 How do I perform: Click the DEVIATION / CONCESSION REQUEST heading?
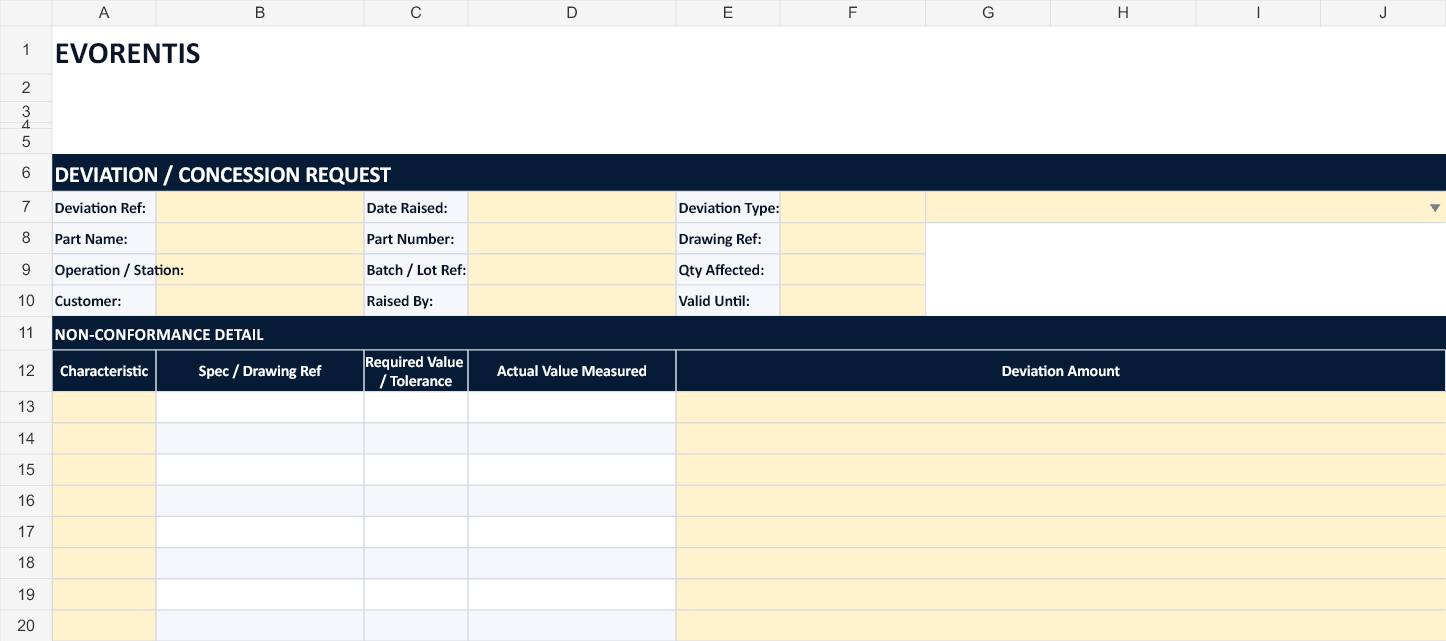[223, 175]
